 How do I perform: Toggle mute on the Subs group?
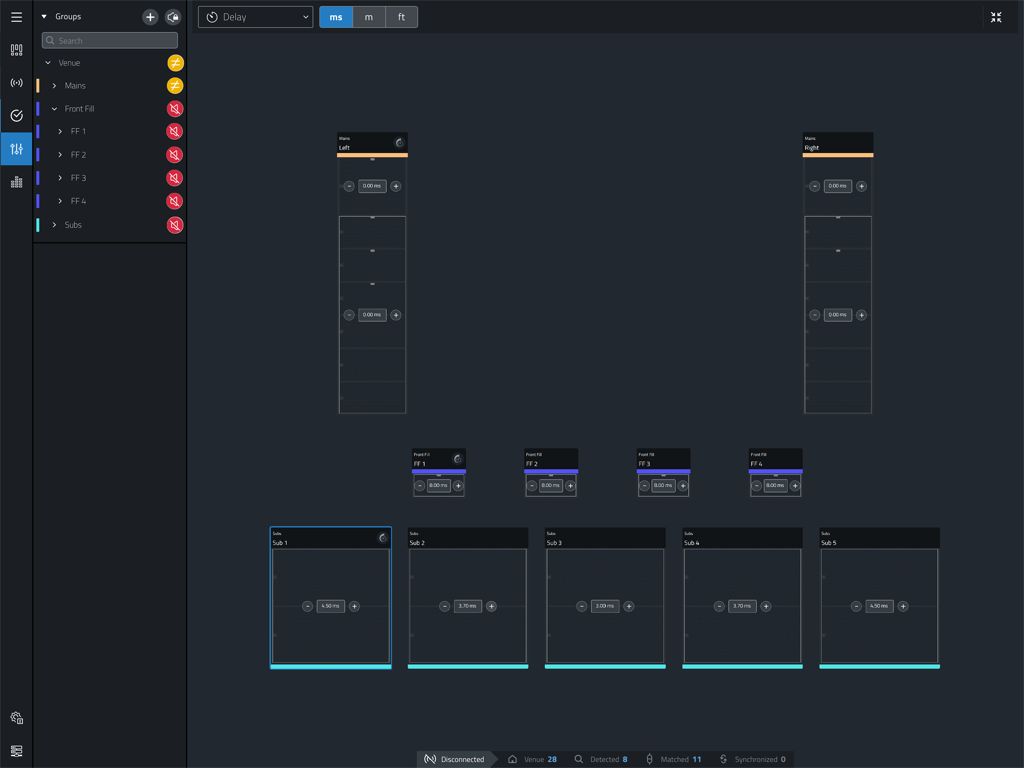(175, 225)
